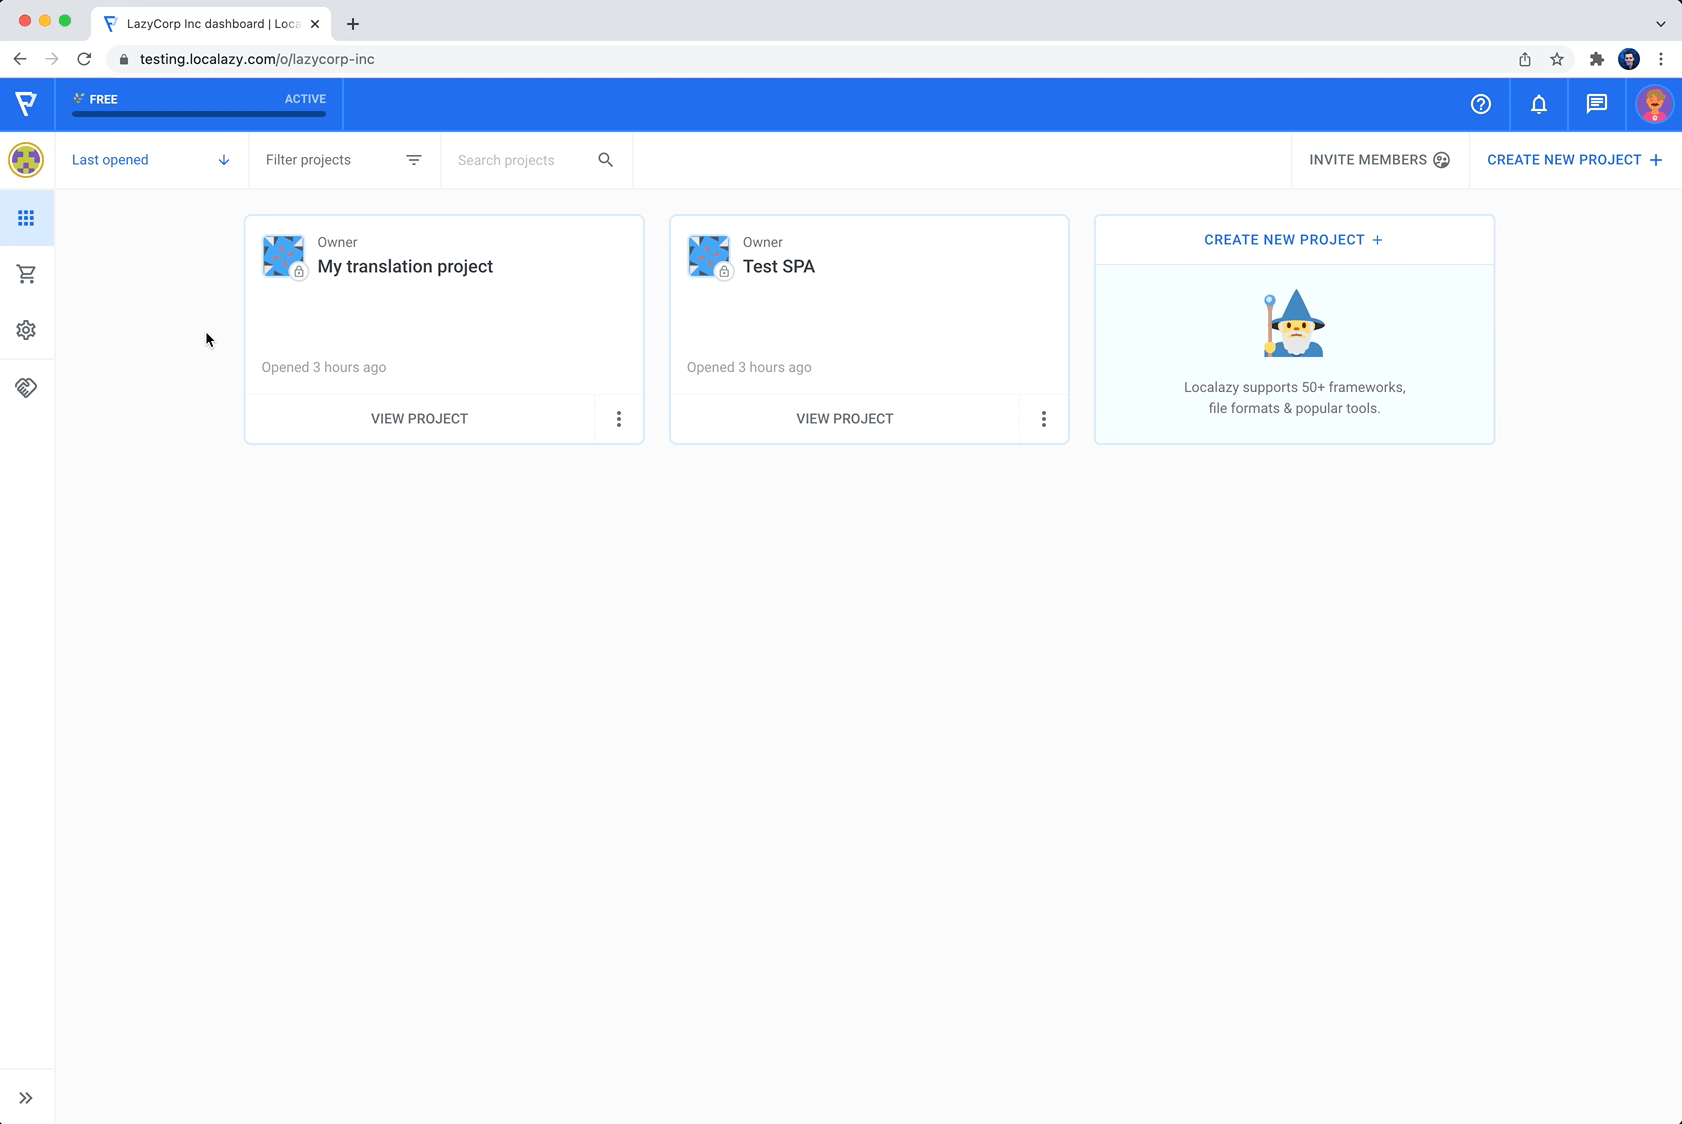Open the shopping cart sidebar icon
The width and height of the screenshot is (1682, 1124).
(26, 274)
